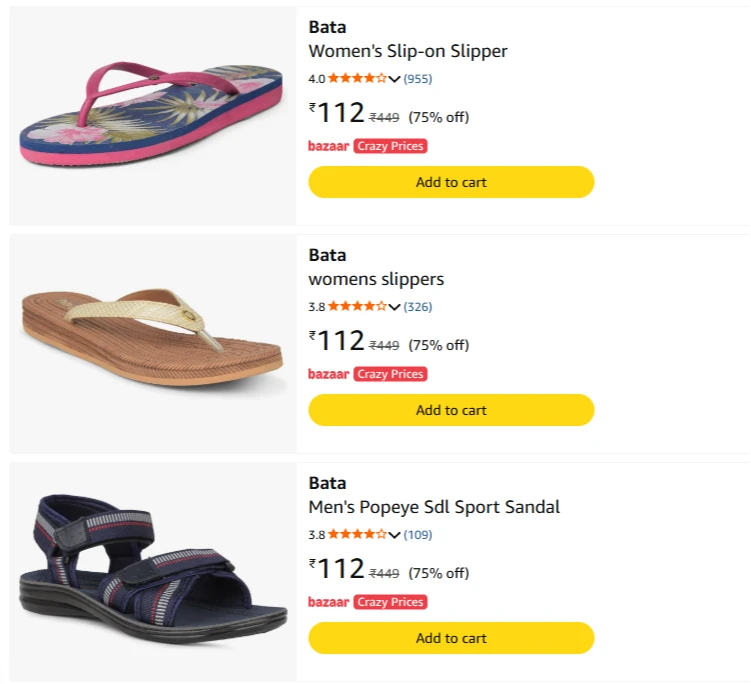Add womens slippers to cart
Image resolution: width=751 pixels, height=684 pixels.
(451, 410)
